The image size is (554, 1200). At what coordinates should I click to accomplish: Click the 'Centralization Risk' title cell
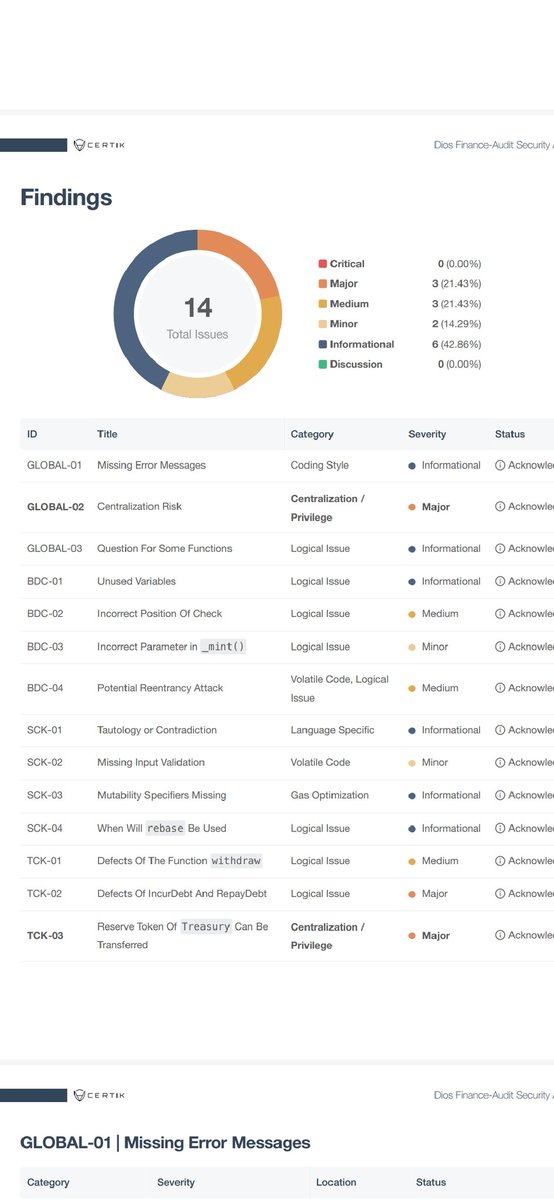pos(139,507)
